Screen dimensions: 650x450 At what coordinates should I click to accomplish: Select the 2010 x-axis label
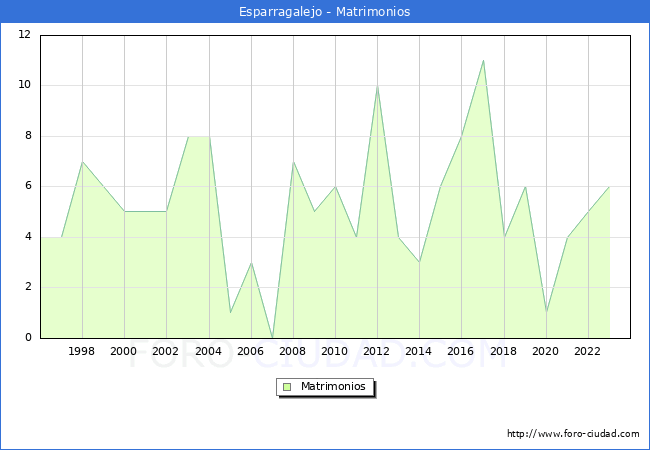point(335,351)
